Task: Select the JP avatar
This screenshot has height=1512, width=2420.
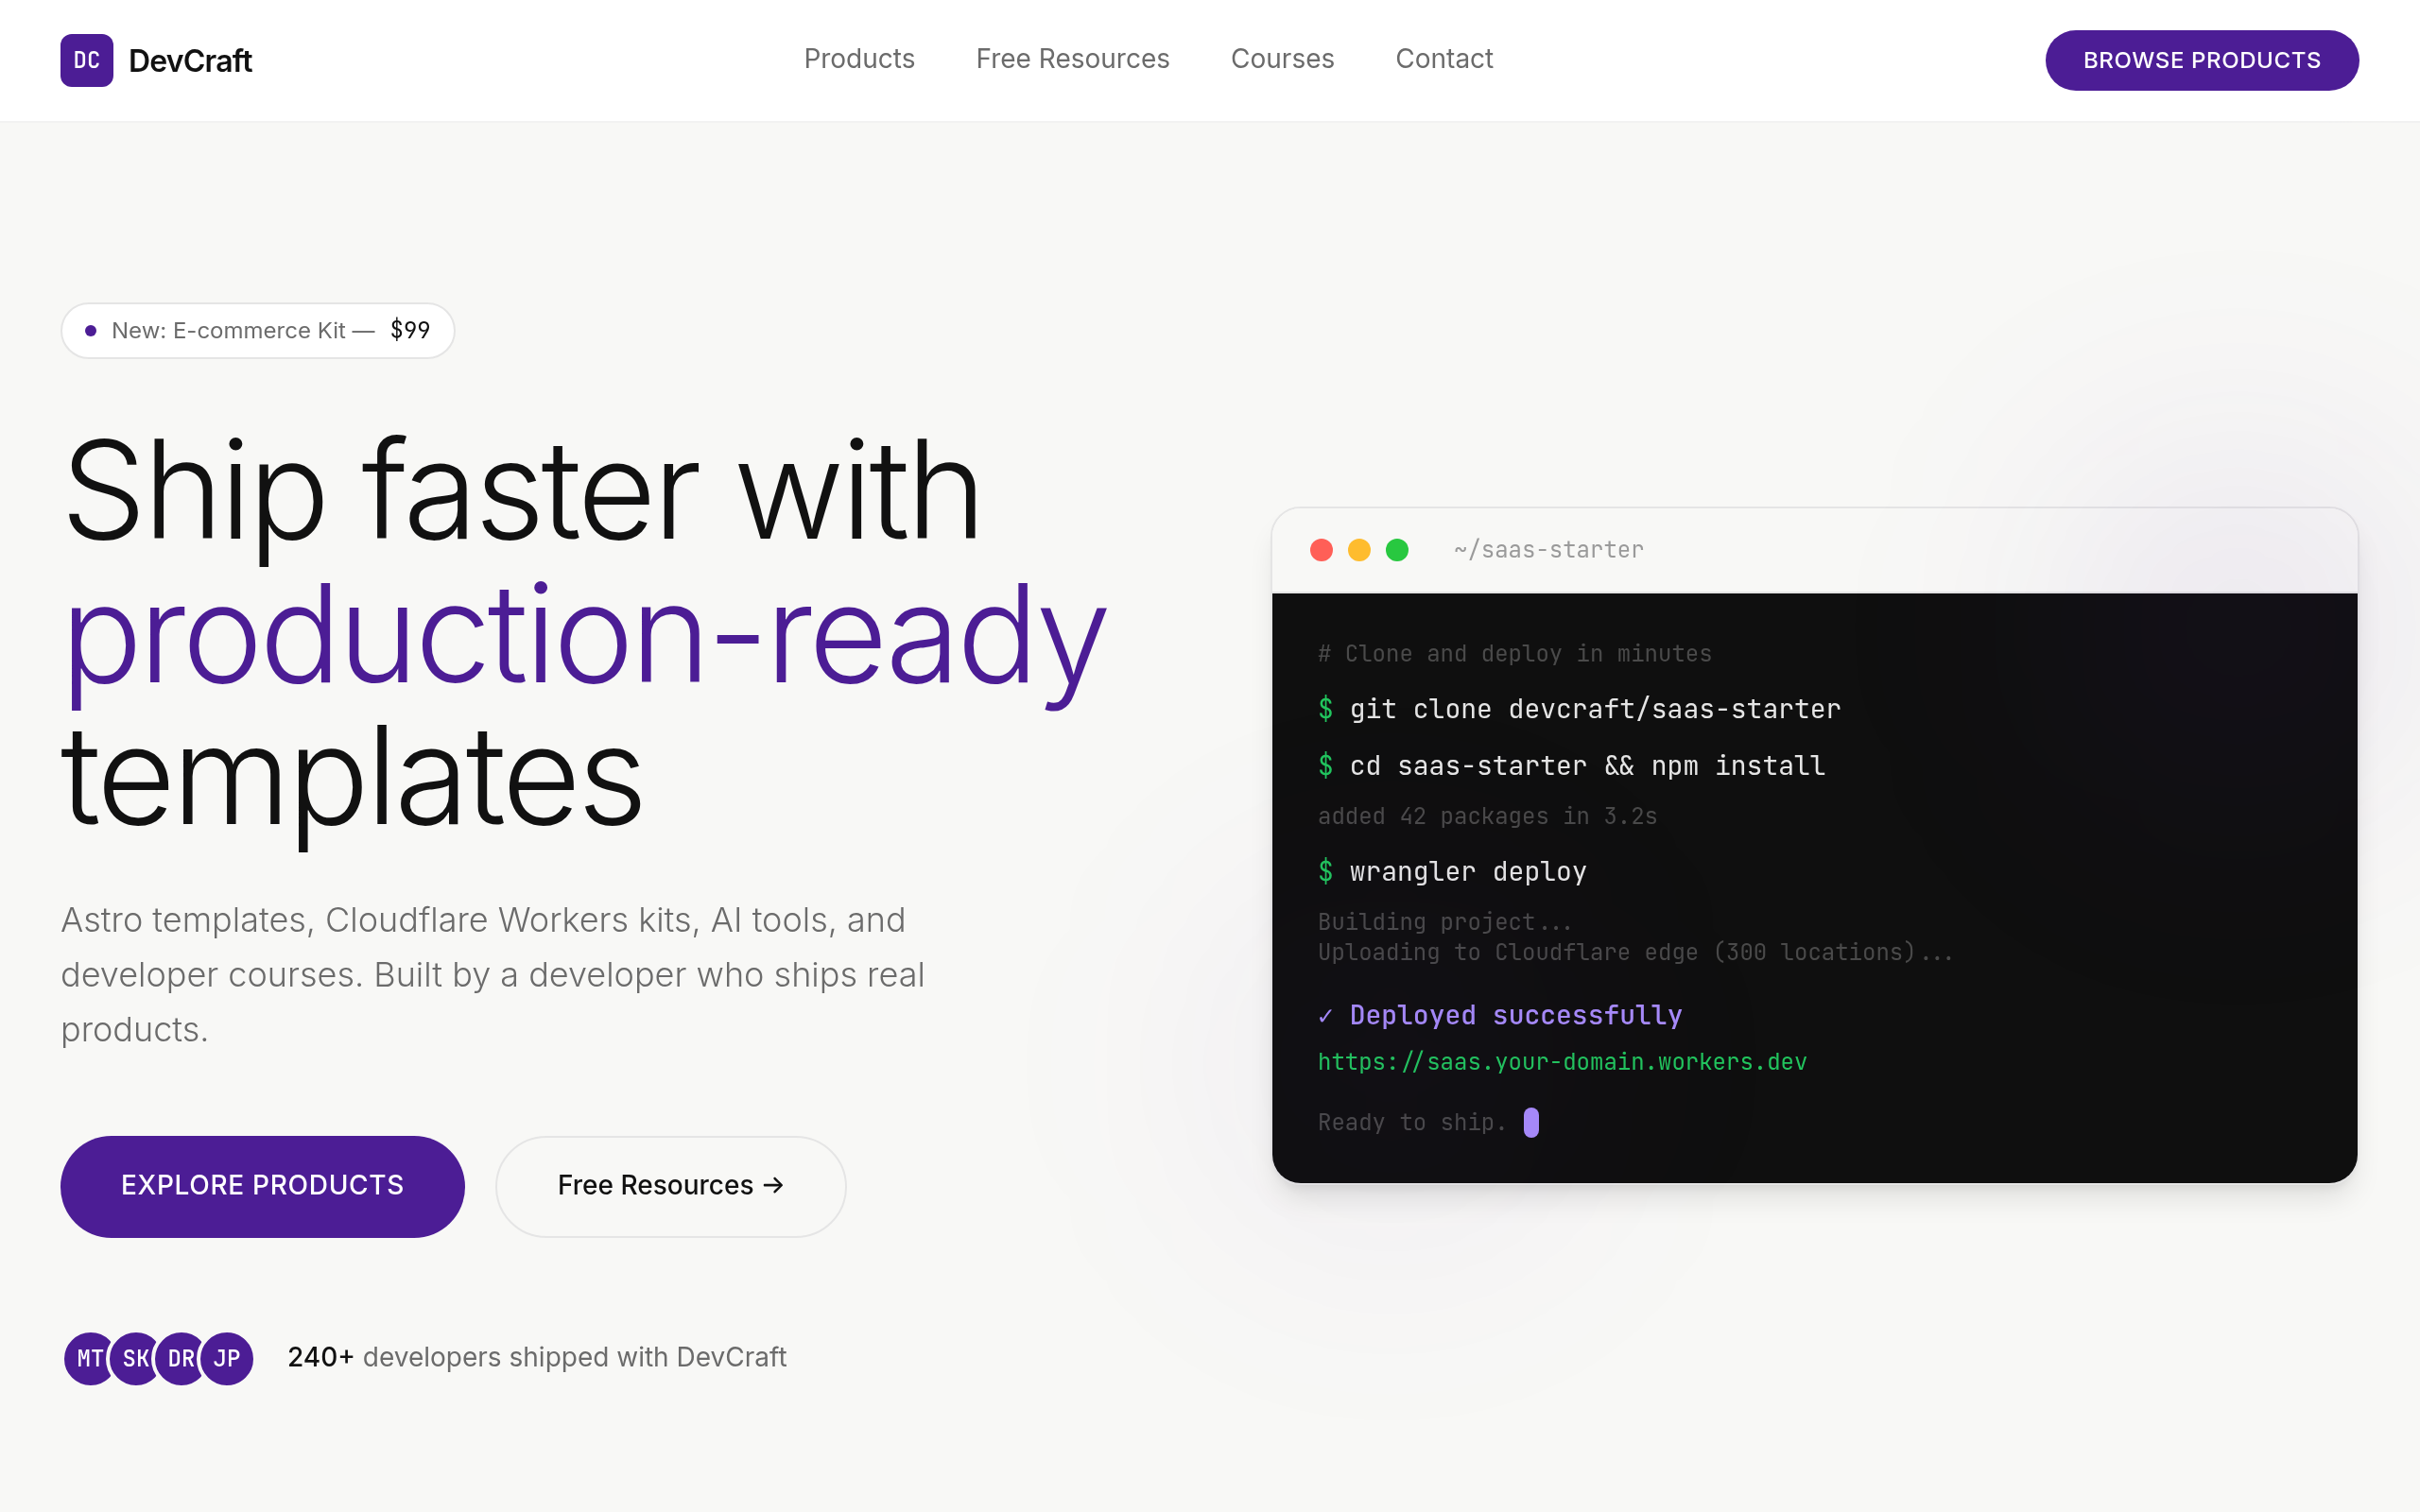Action: pyautogui.click(x=227, y=1358)
